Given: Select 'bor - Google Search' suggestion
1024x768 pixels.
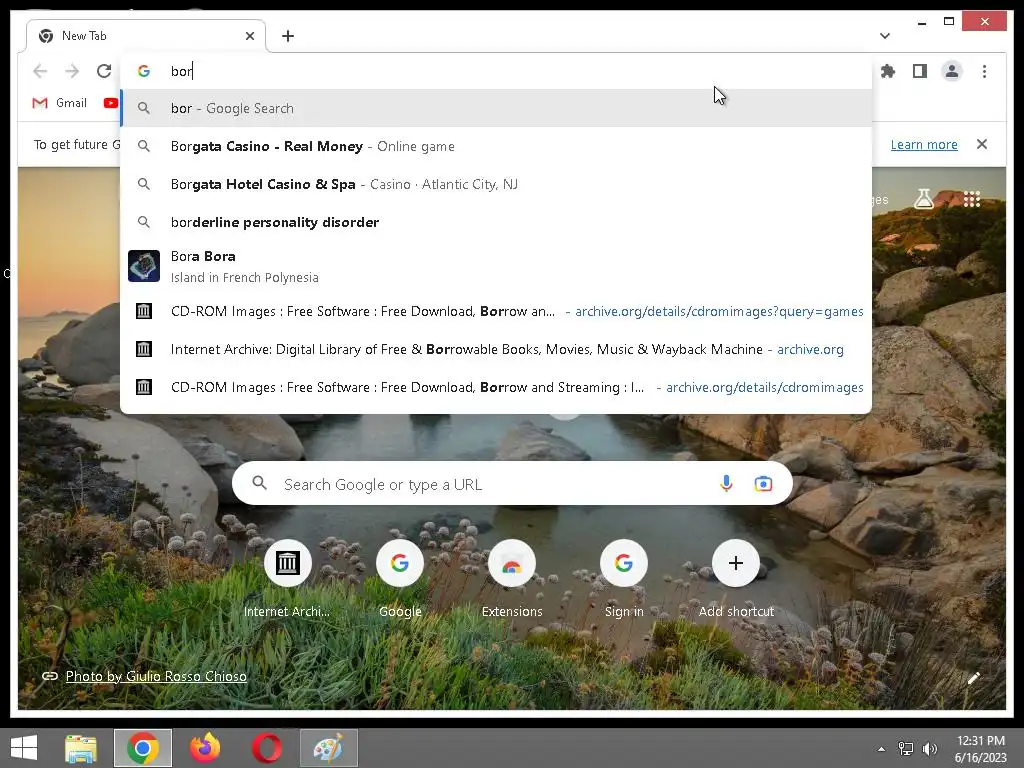Looking at the screenshot, I should (496, 108).
